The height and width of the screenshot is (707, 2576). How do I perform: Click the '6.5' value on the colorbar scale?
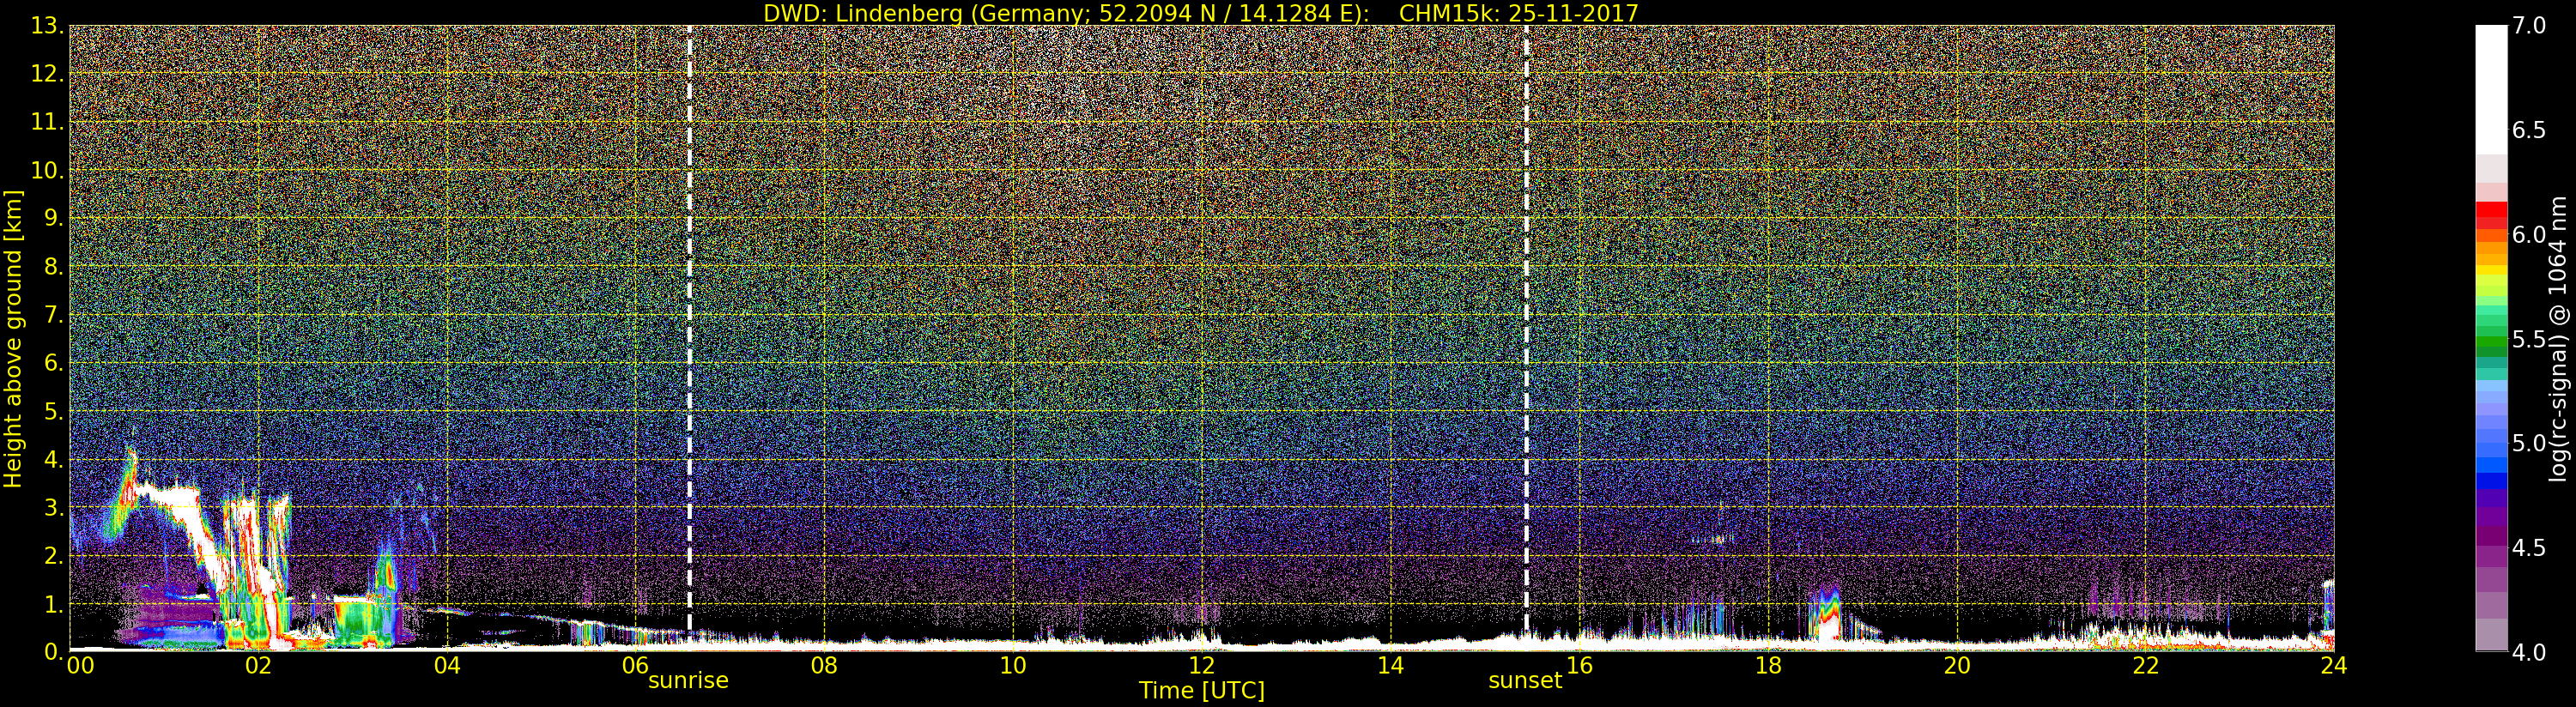pos(2529,130)
